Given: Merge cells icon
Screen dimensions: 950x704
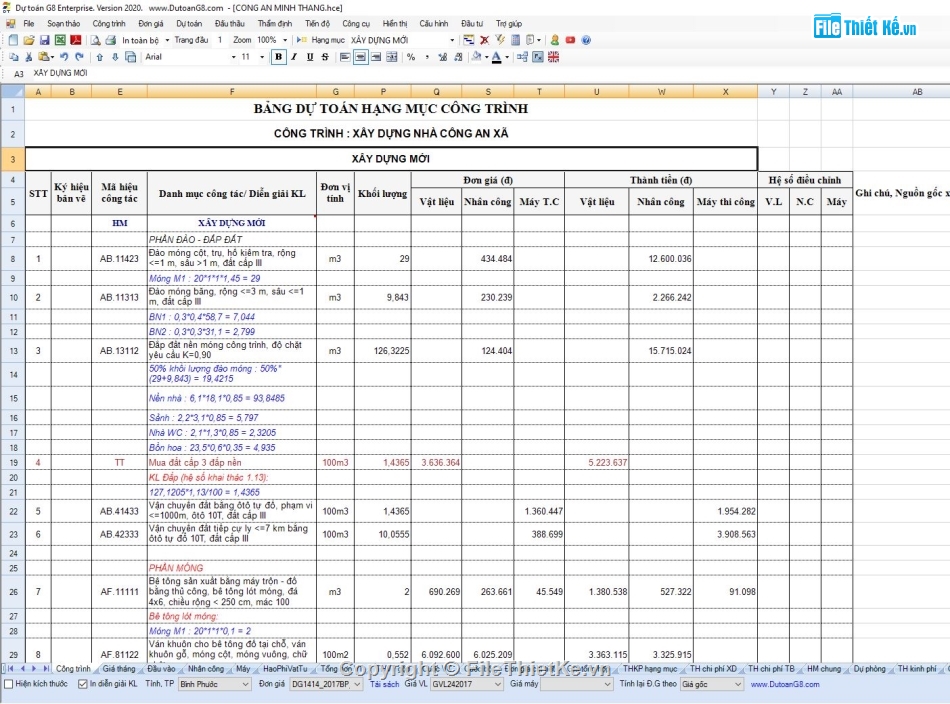Looking at the screenshot, I should coord(392,57).
